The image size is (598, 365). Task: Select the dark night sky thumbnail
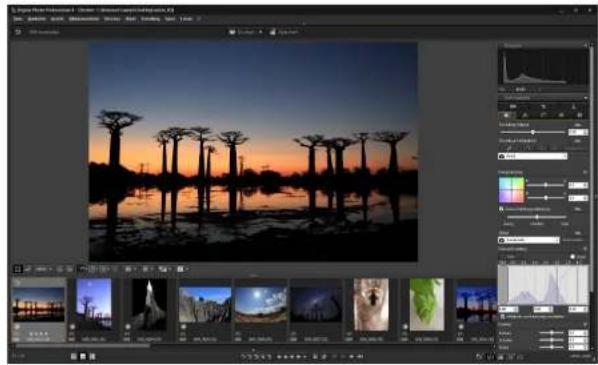coord(317,304)
